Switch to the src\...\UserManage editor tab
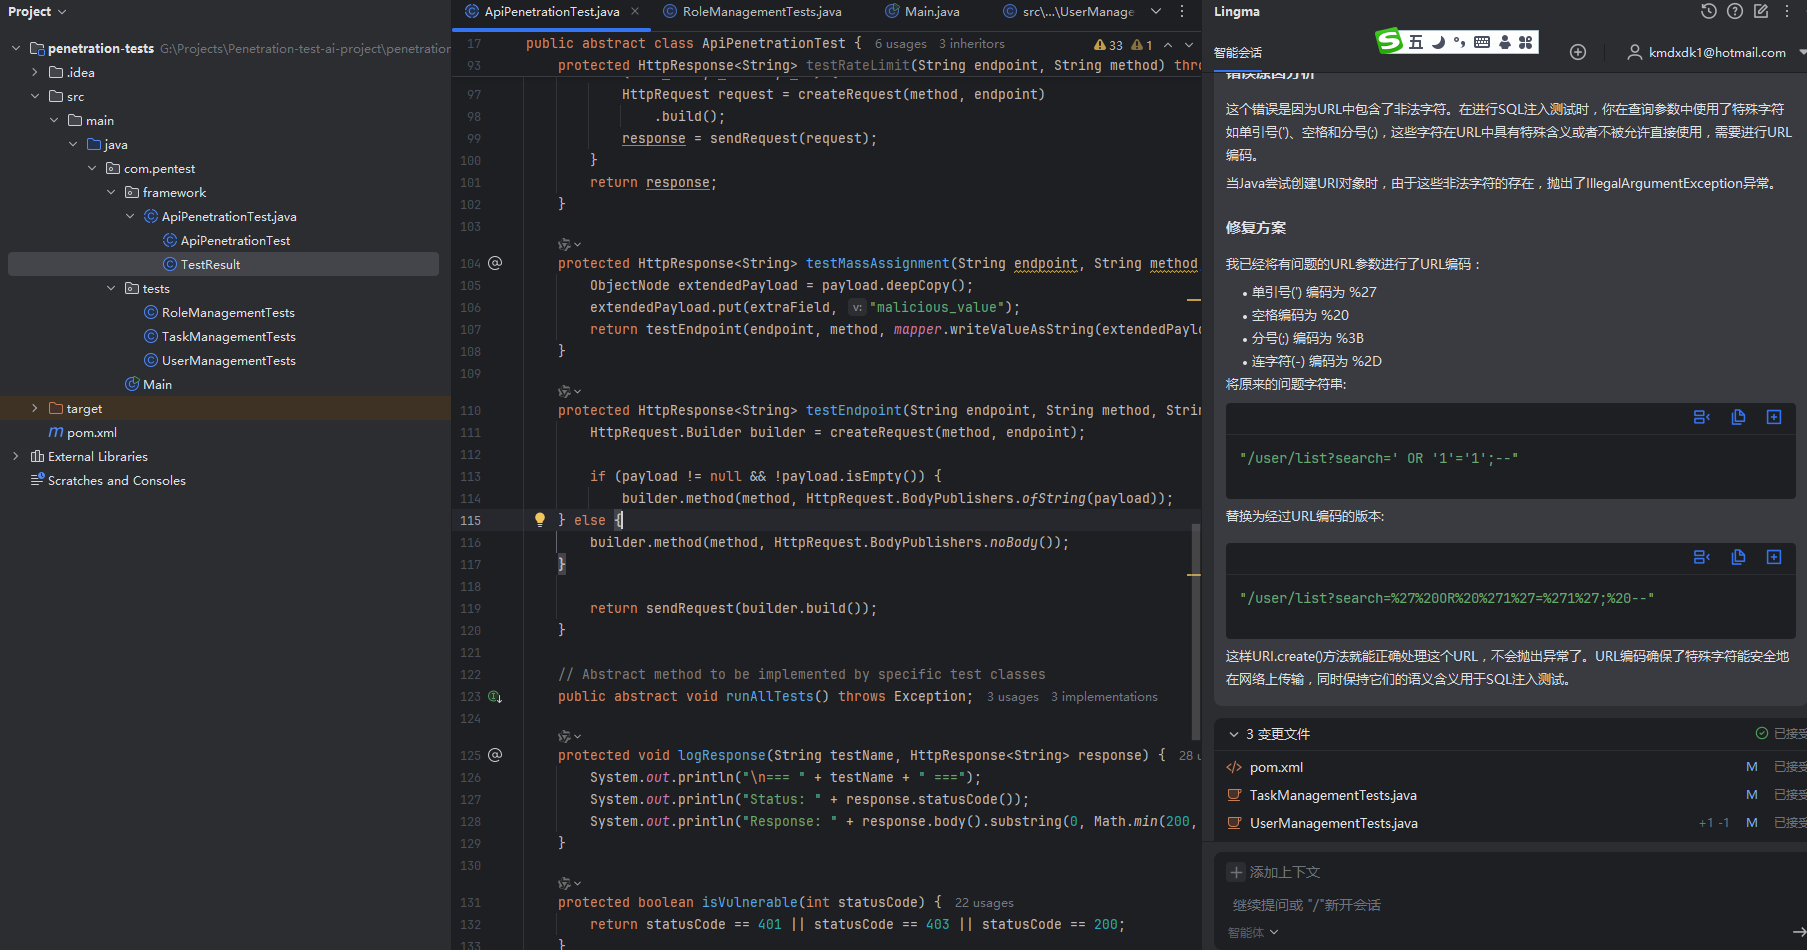Image resolution: width=1807 pixels, height=950 pixels. [x=1068, y=12]
